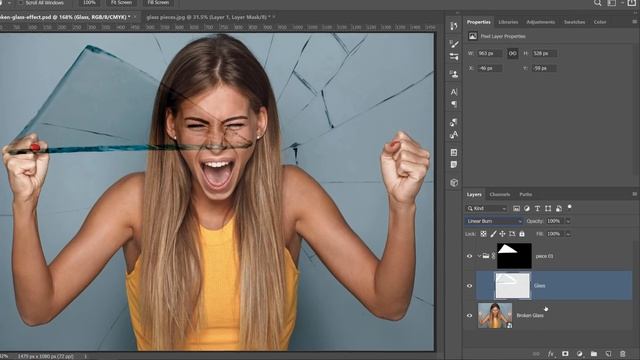640x360 pixels.
Task: Switch to the Paths tab
Action: tap(526, 195)
